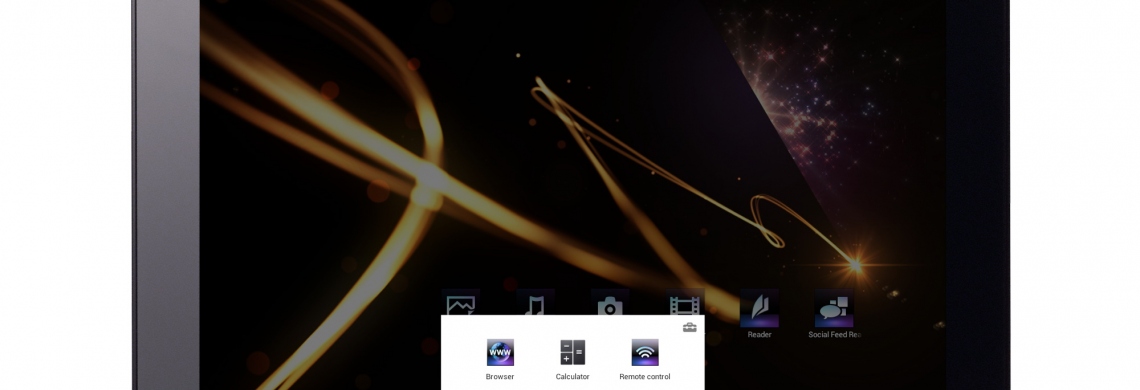Open the film strip video app icon
The image size is (1140, 390).
click(684, 303)
